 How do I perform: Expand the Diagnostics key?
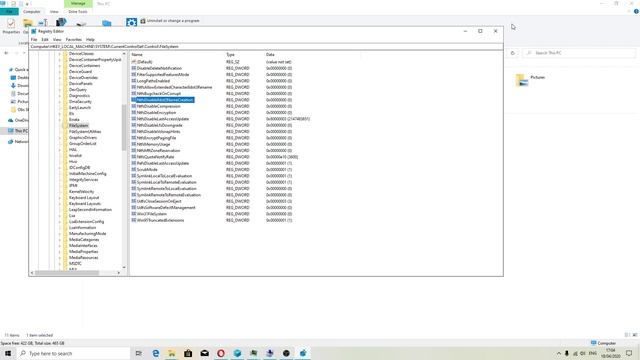[x=60, y=96]
